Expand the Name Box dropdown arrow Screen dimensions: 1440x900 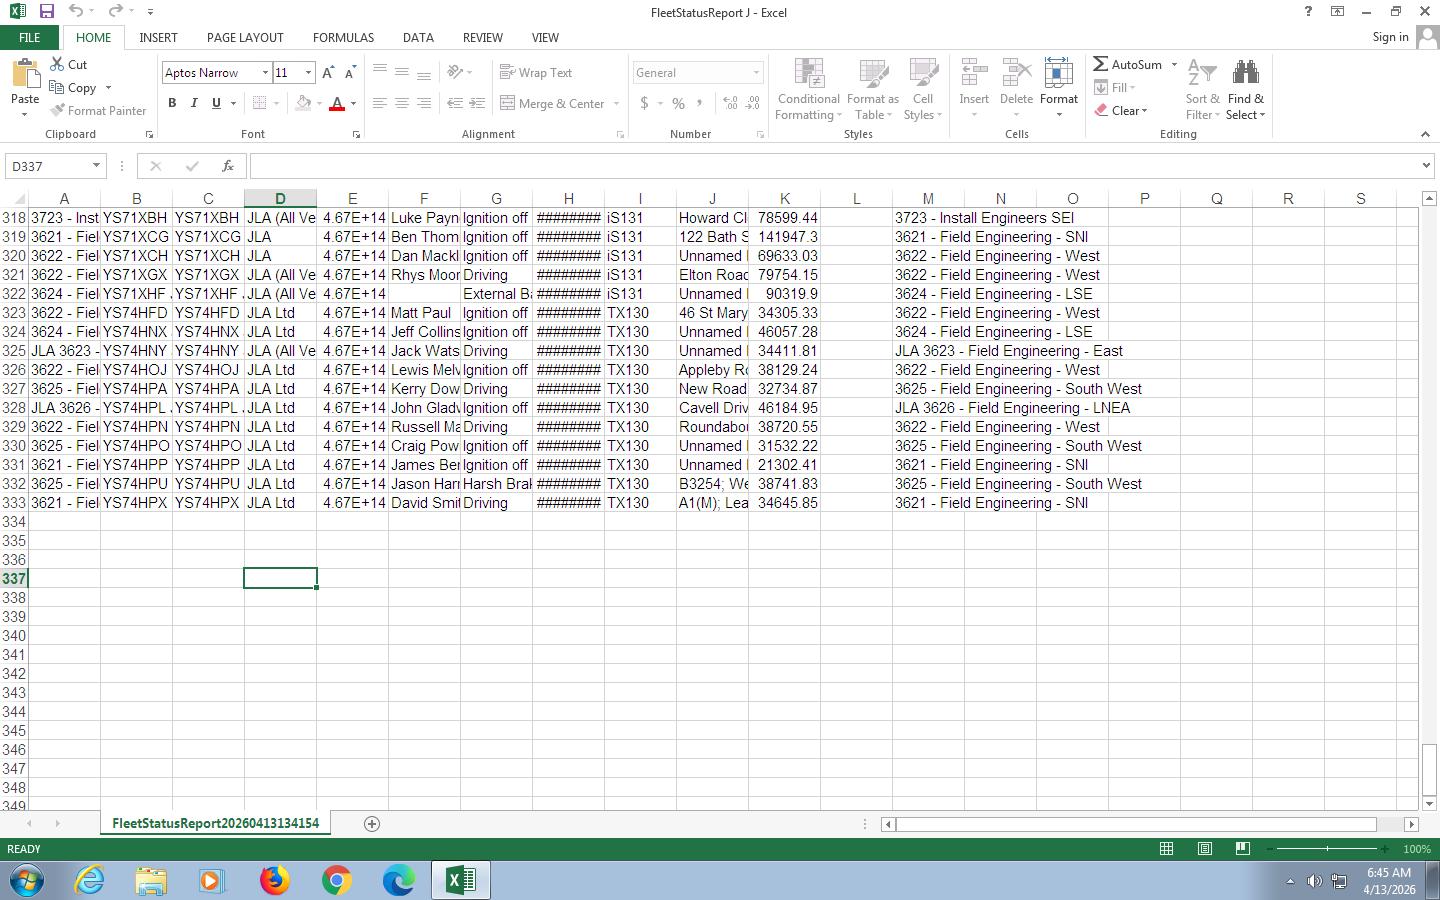pos(96,166)
